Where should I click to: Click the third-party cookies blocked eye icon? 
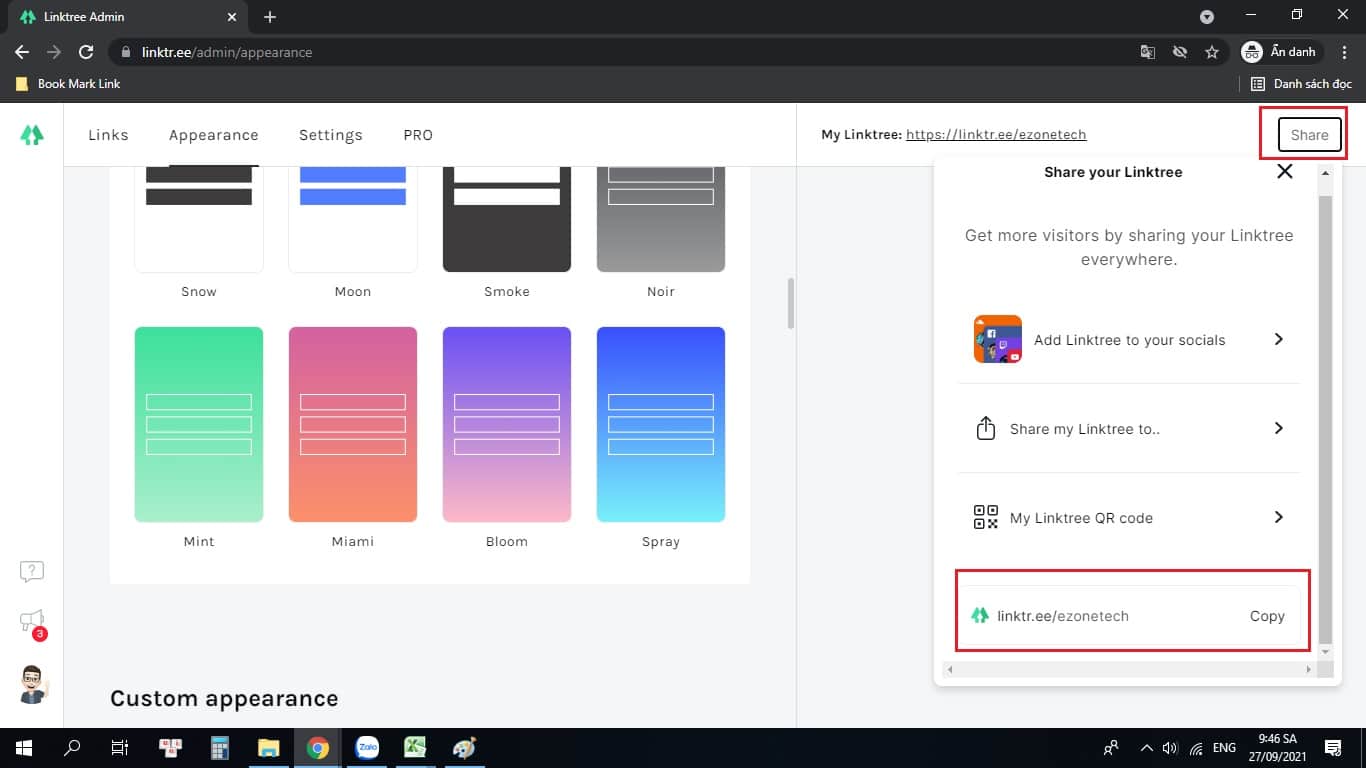coord(1180,52)
